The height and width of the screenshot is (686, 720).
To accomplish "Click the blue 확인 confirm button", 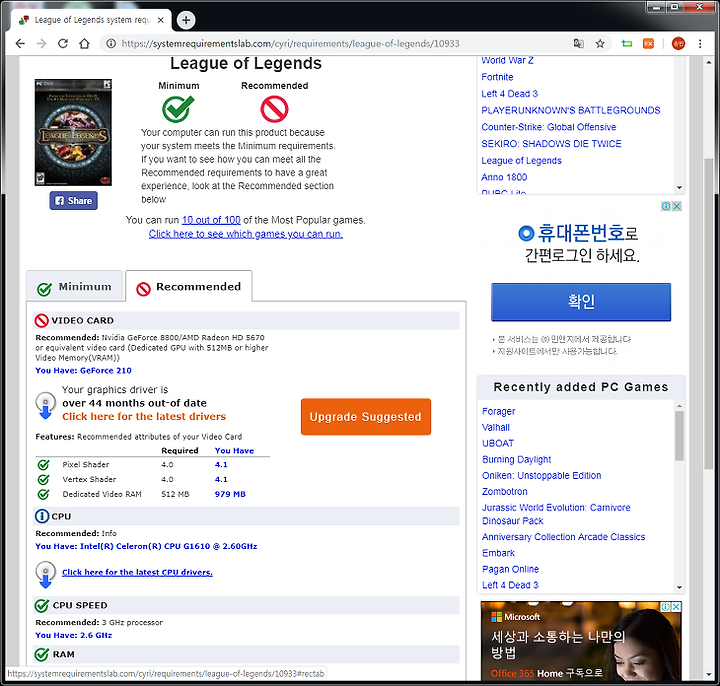I will [x=581, y=302].
